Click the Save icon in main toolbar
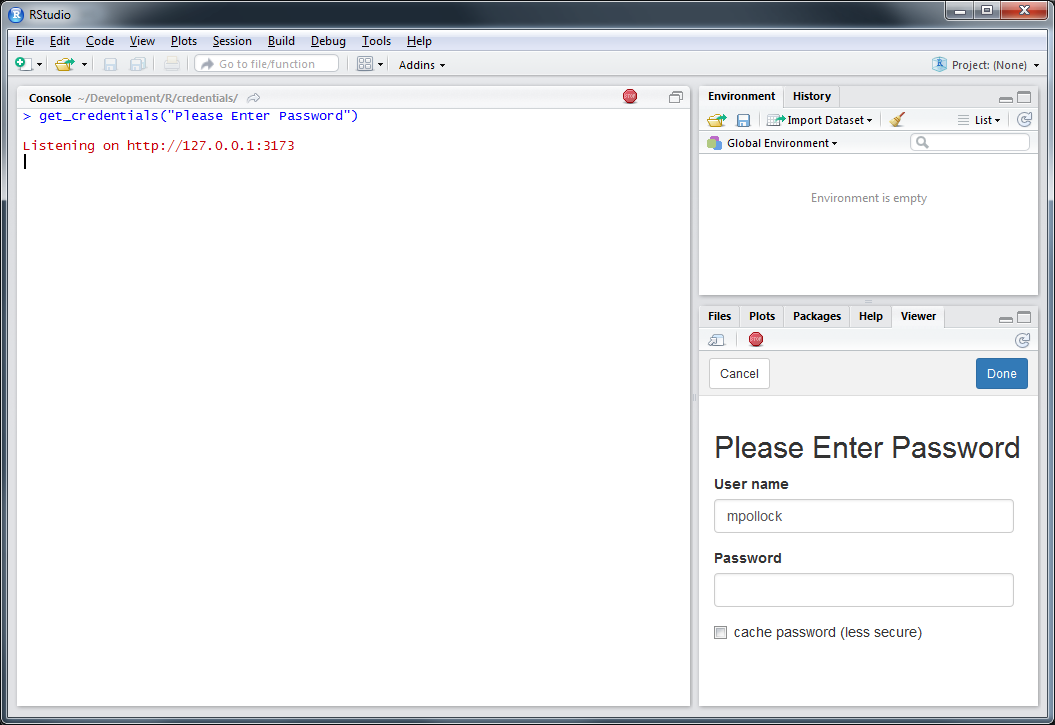 (x=110, y=64)
